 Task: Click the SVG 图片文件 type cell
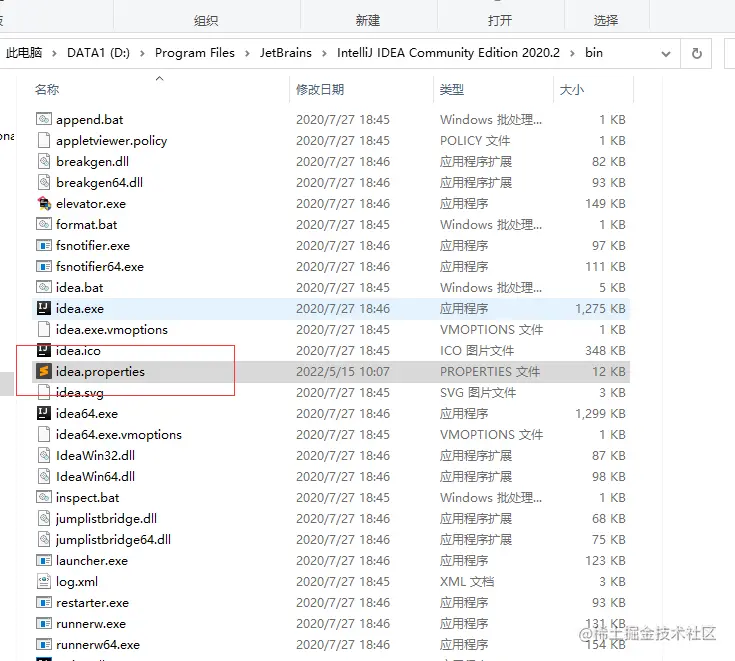478,392
